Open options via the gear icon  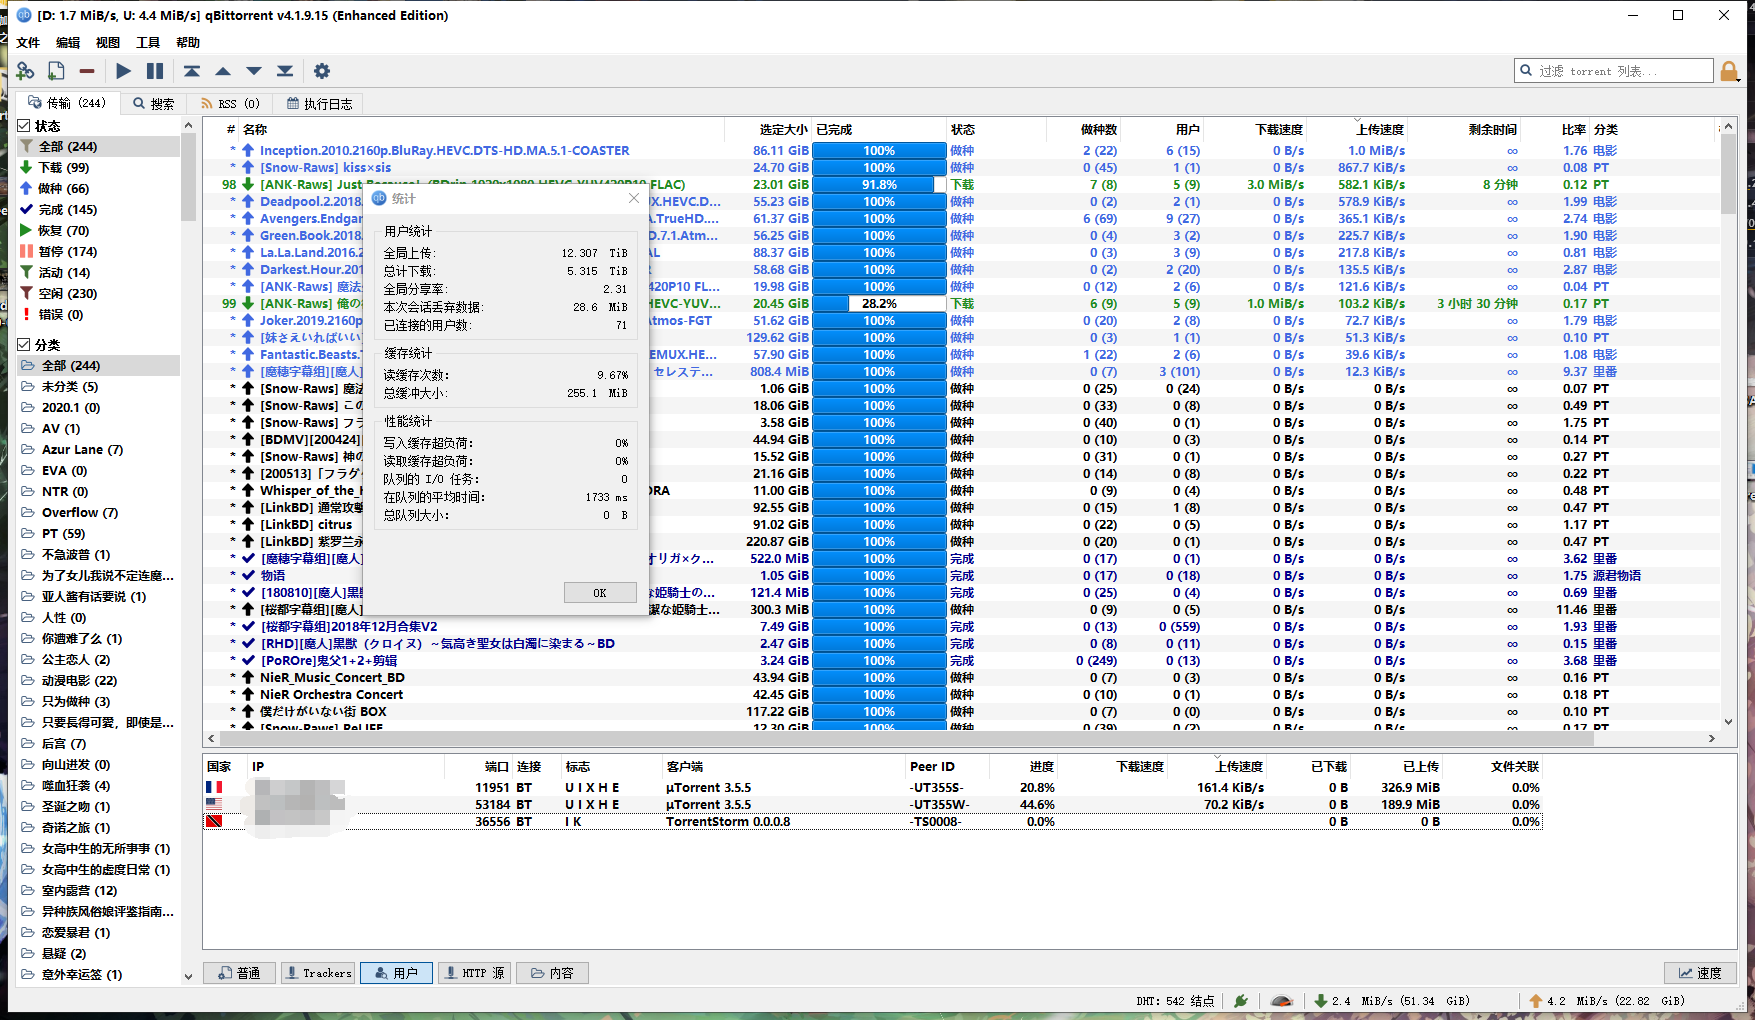click(322, 71)
